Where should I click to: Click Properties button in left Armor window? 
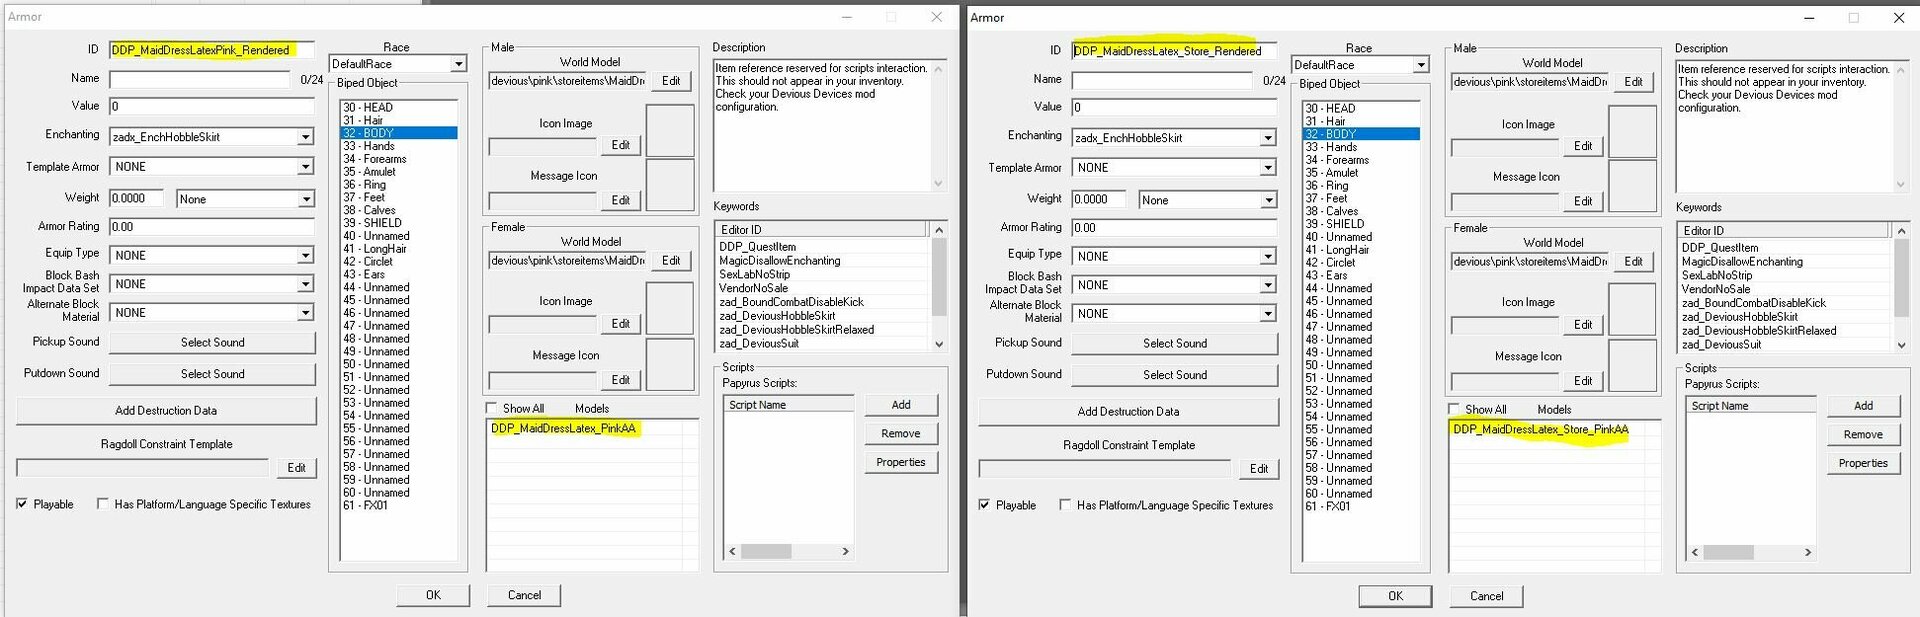(901, 462)
